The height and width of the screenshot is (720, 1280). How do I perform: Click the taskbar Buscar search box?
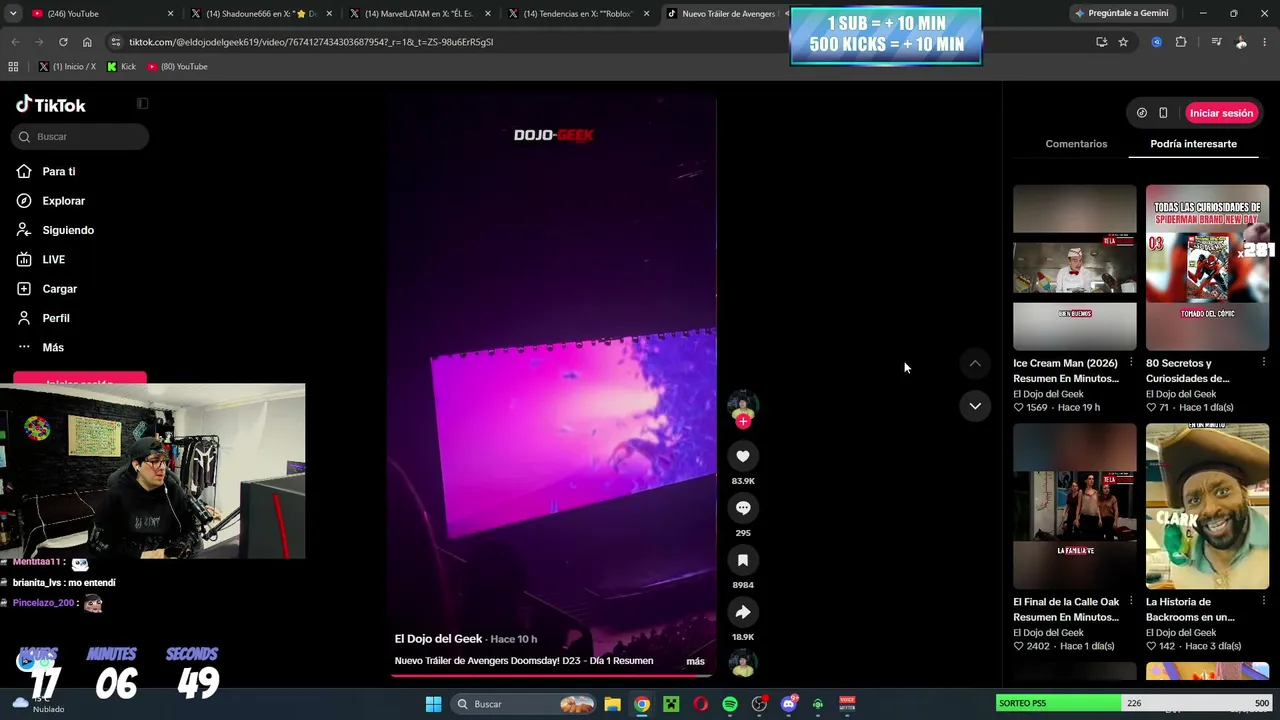tap(523, 704)
